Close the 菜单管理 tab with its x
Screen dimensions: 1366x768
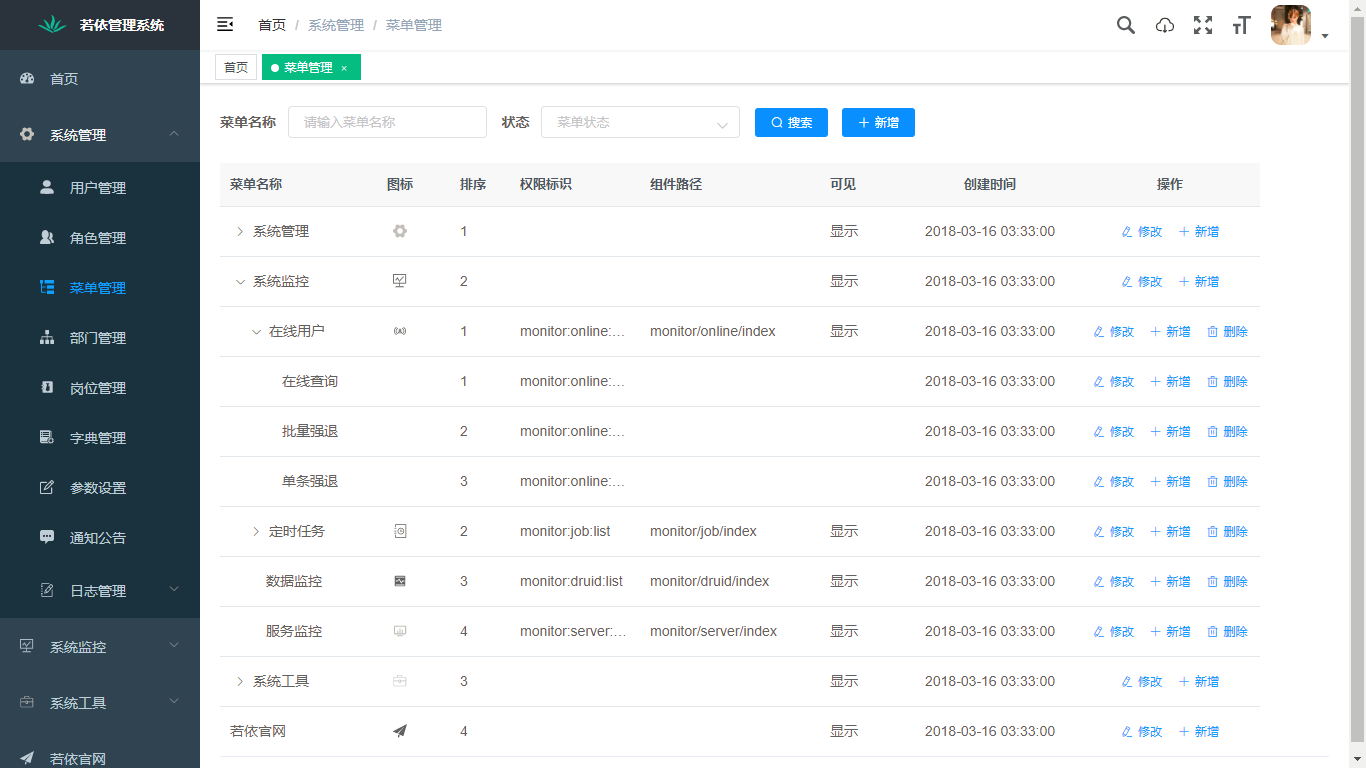(344, 68)
